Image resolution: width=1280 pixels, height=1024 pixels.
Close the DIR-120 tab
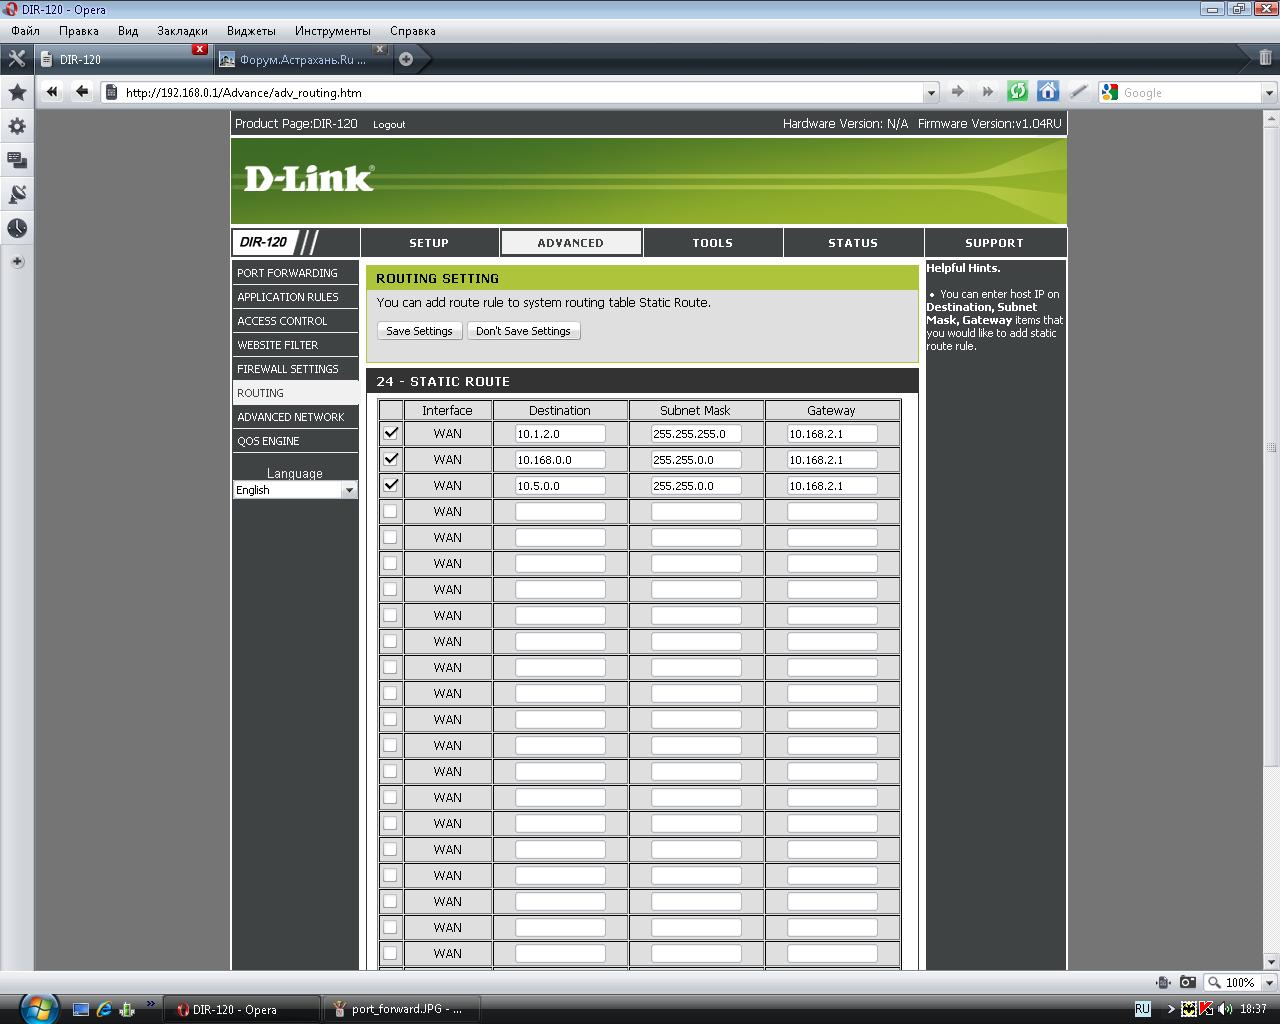tap(200, 49)
